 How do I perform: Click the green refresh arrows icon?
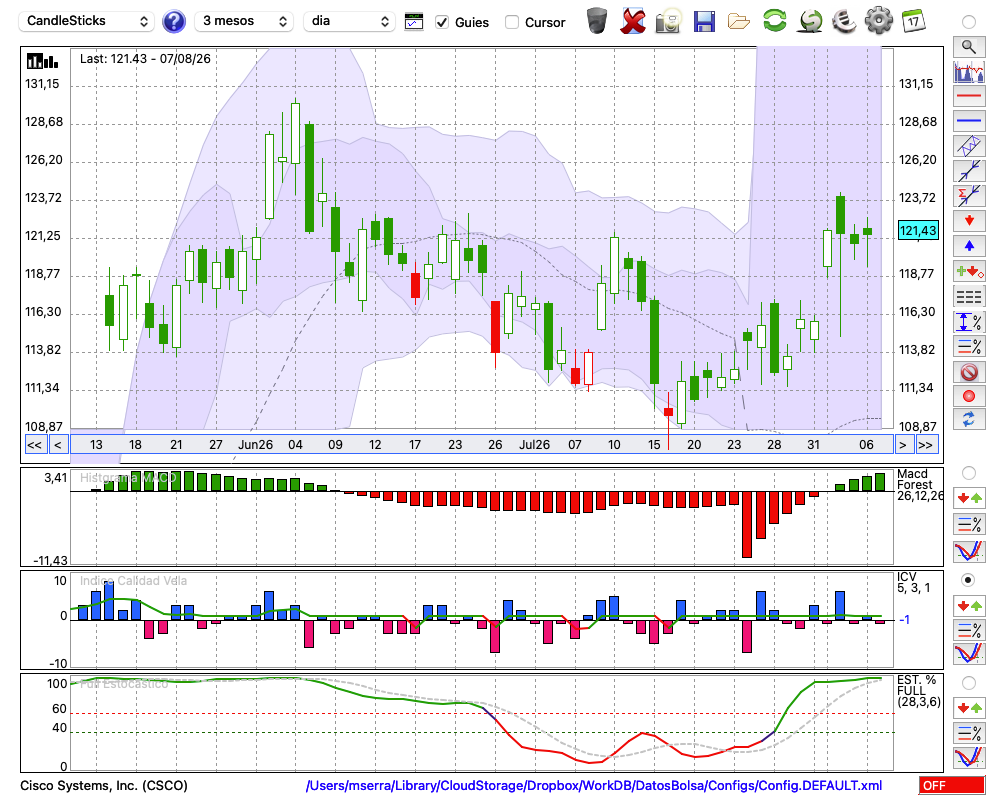774,21
